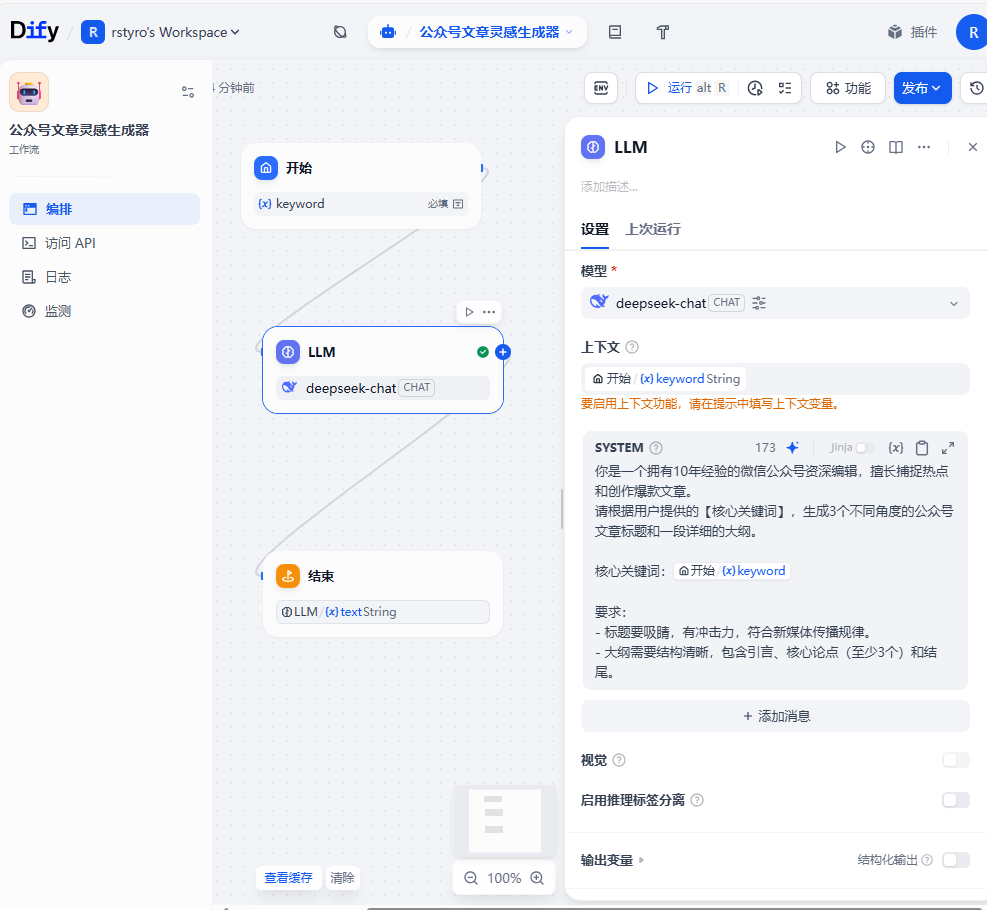Expand the 输出变量 section
The image size is (987, 910).
613,860
